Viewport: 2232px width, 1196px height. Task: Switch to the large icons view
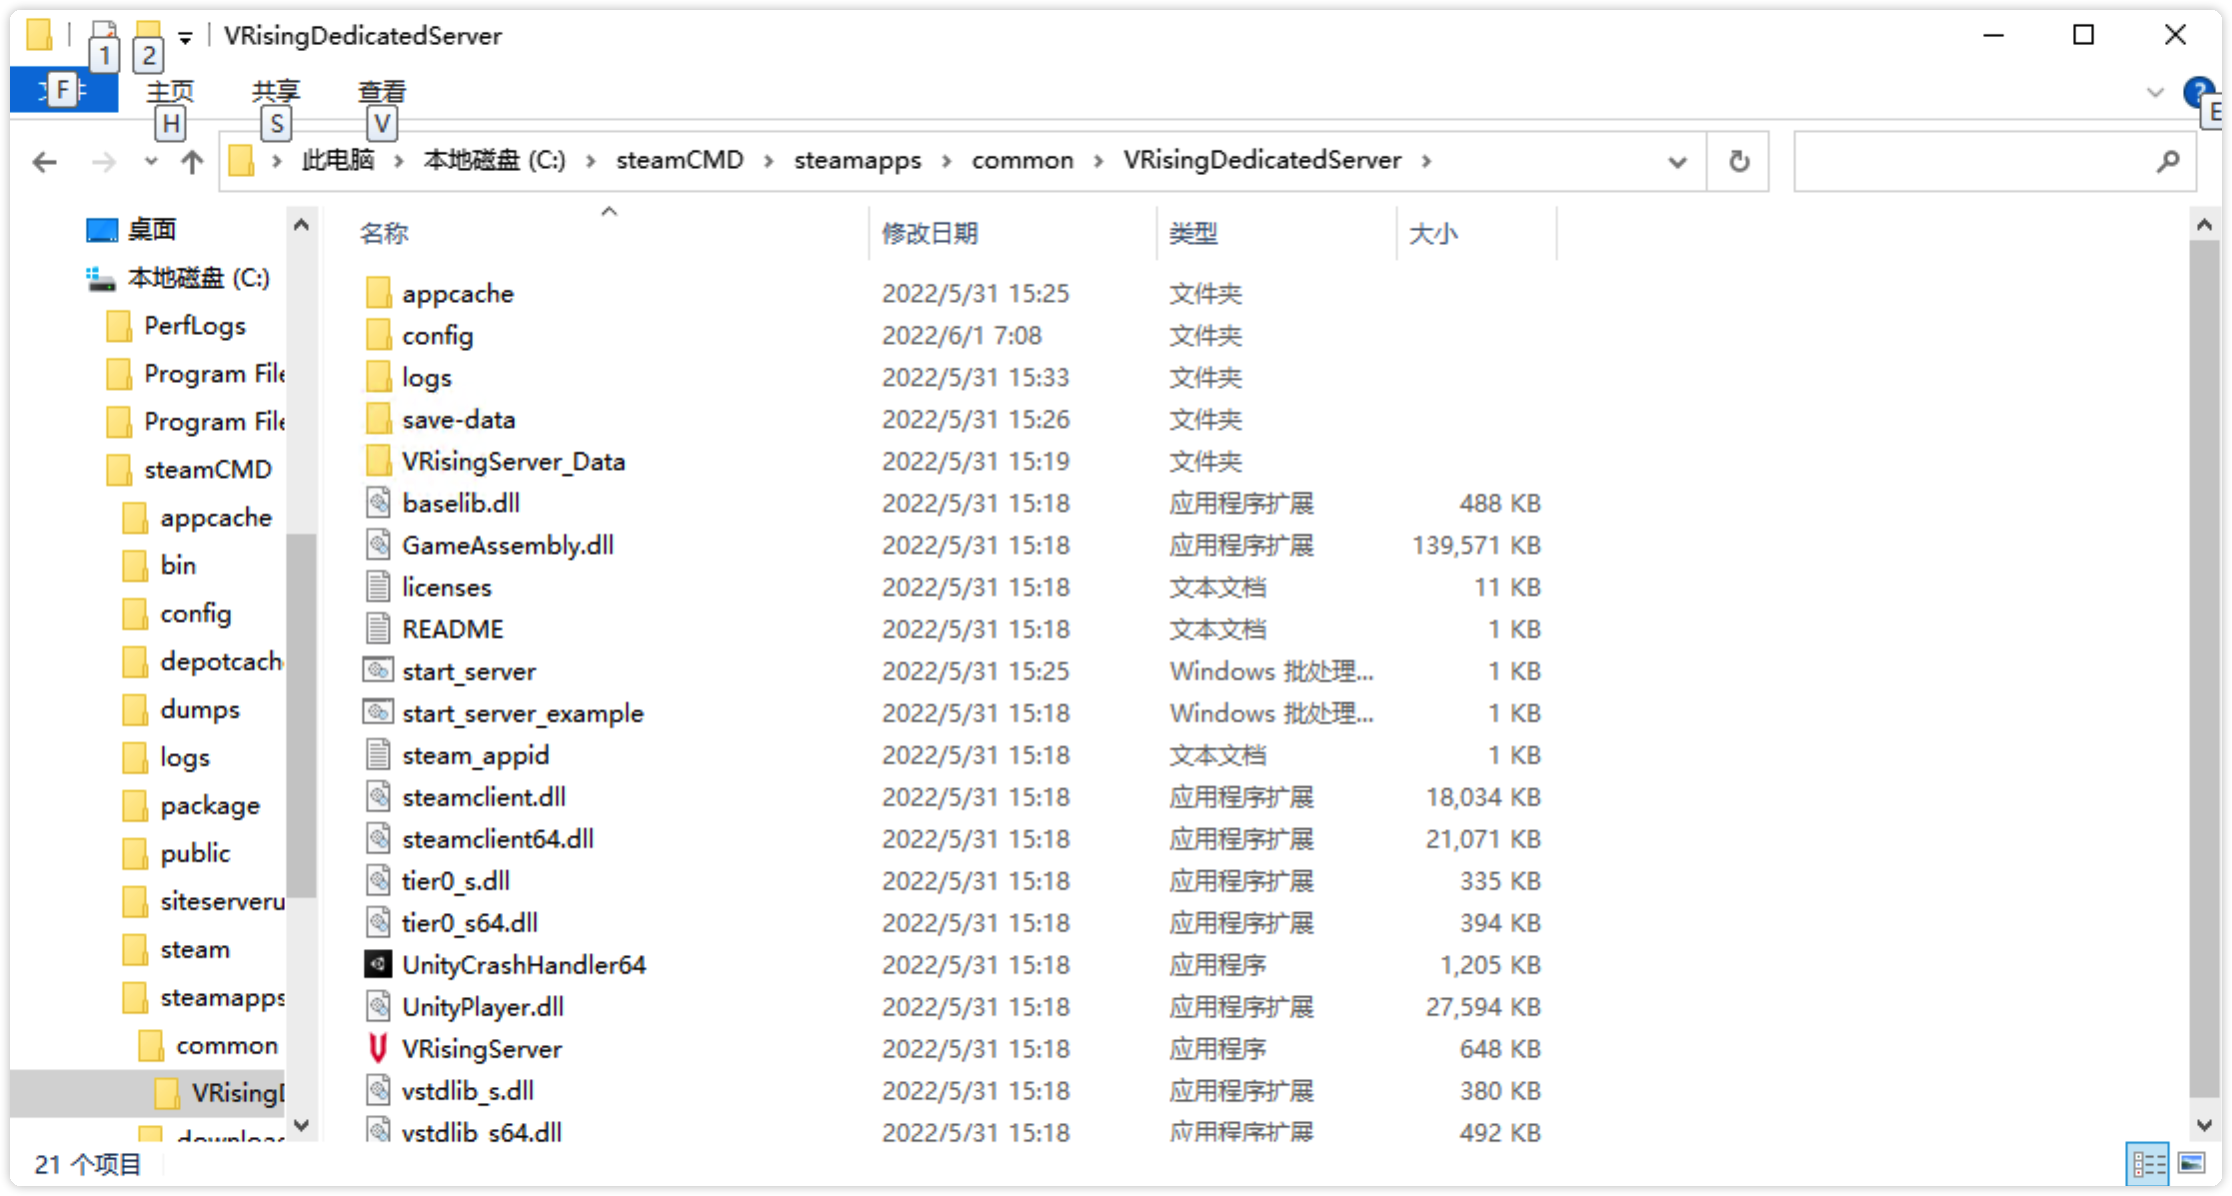coord(2192,1163)
